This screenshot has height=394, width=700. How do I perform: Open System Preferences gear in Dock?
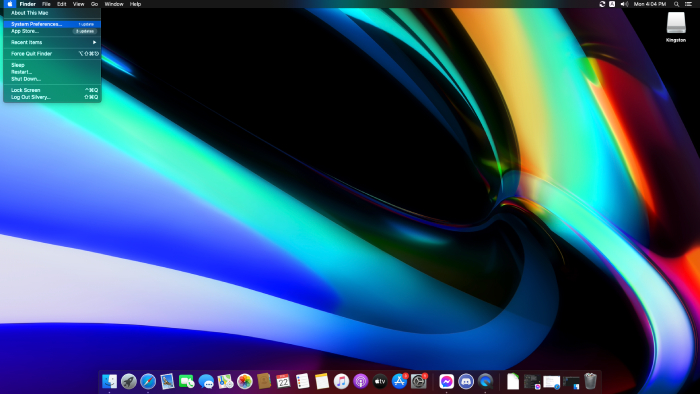tap(419, 382)
